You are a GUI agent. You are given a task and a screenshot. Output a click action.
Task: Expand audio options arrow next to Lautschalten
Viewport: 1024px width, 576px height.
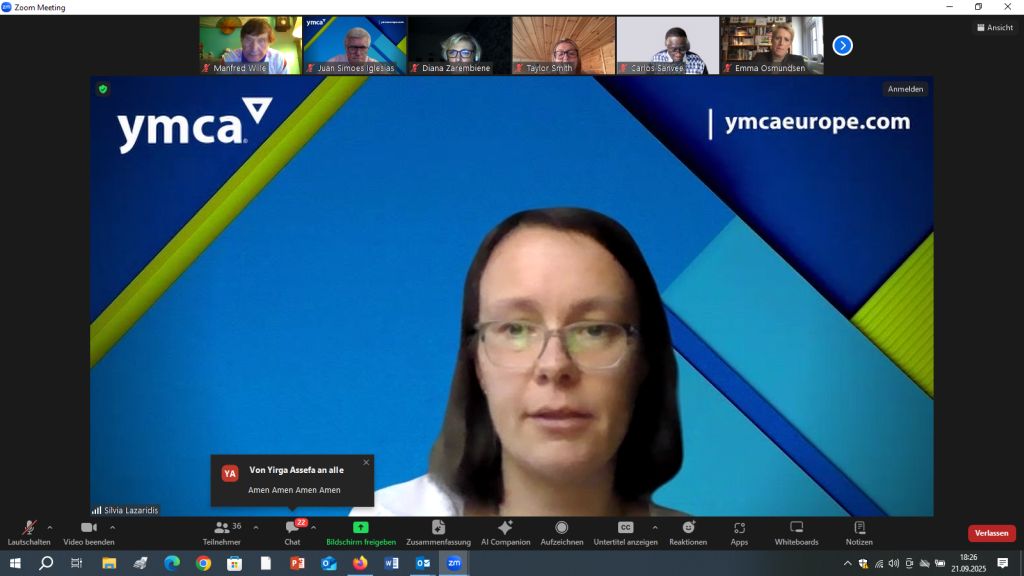click(50, 528)
